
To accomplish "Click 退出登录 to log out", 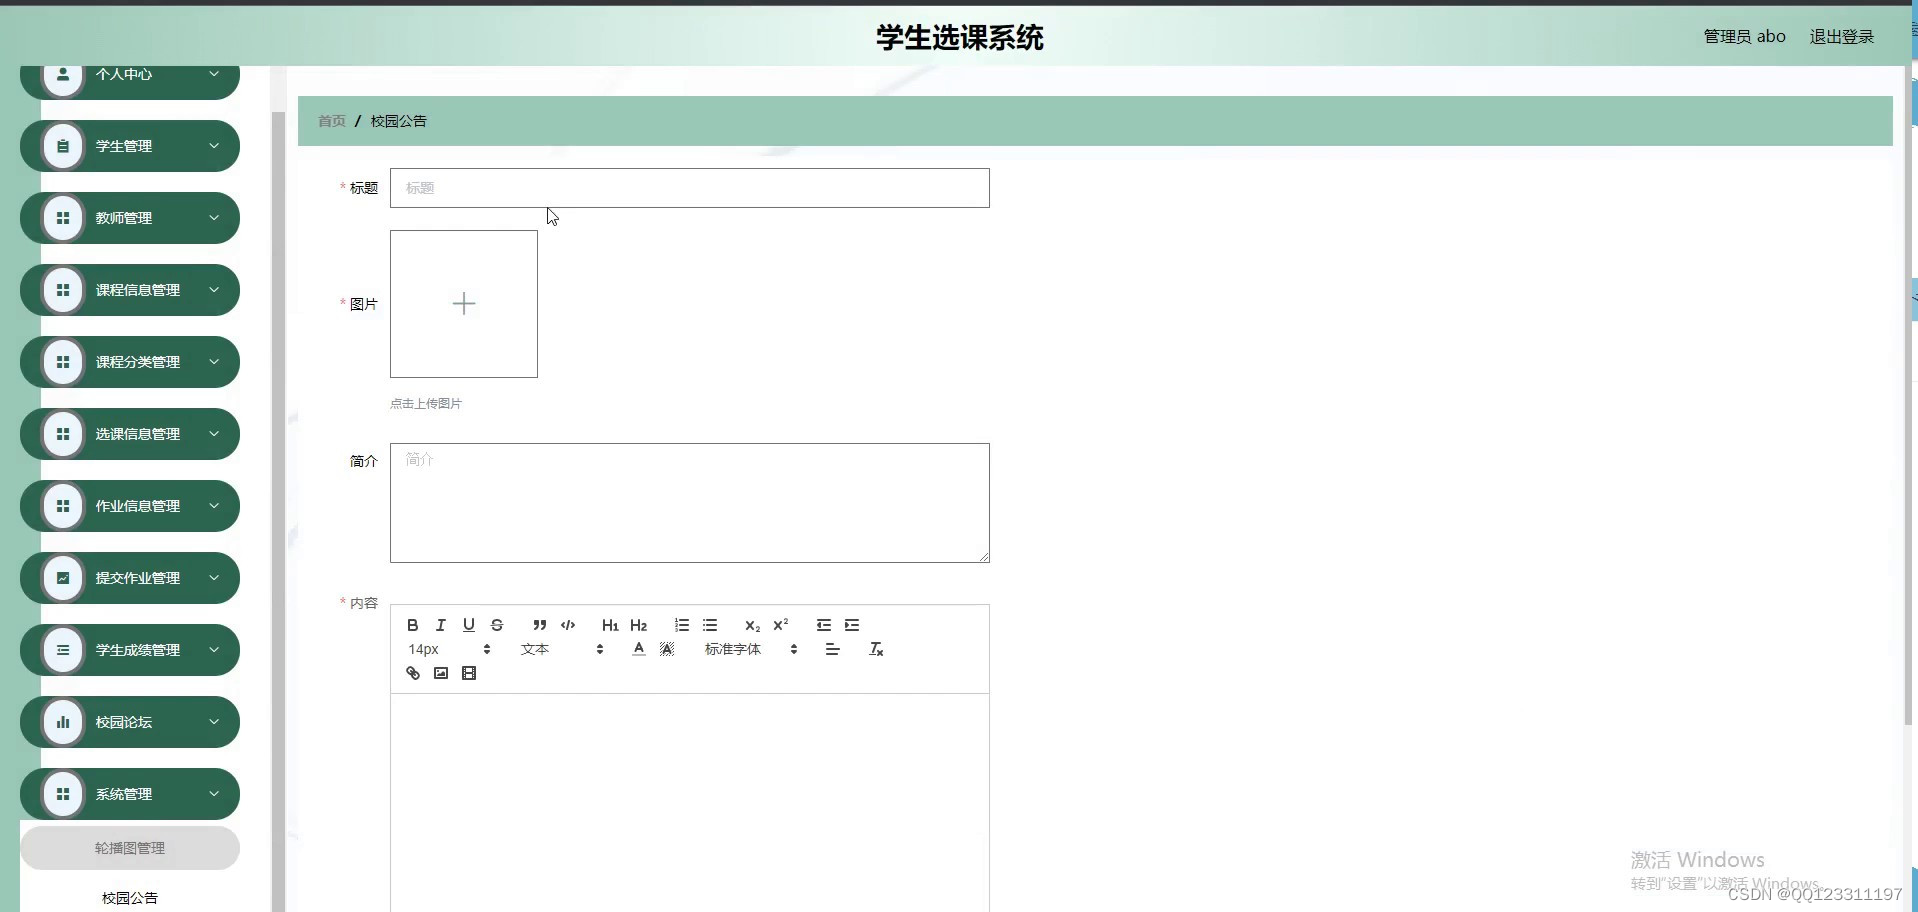I will click(x=1841, y=36).
